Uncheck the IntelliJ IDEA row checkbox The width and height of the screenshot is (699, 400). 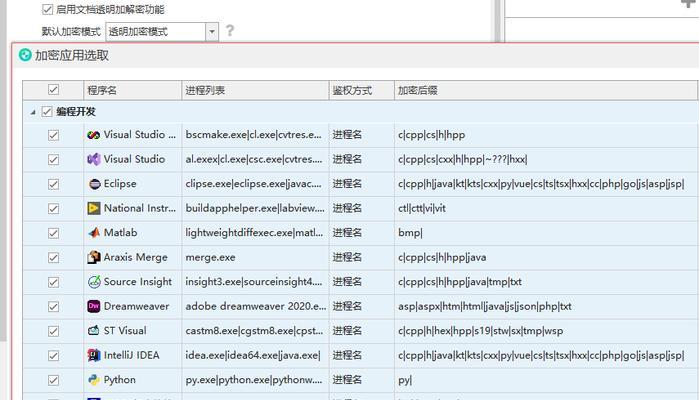(53, 356)
